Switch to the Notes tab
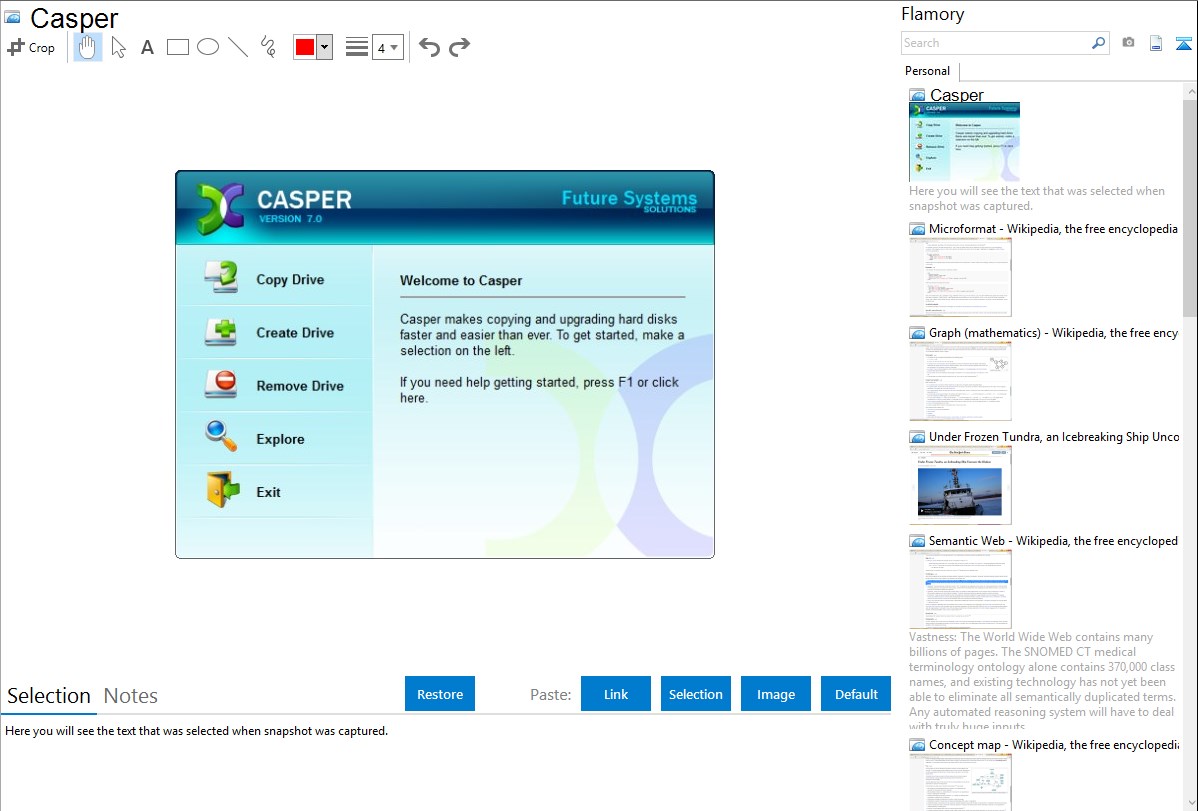 [x=131, y=696]
